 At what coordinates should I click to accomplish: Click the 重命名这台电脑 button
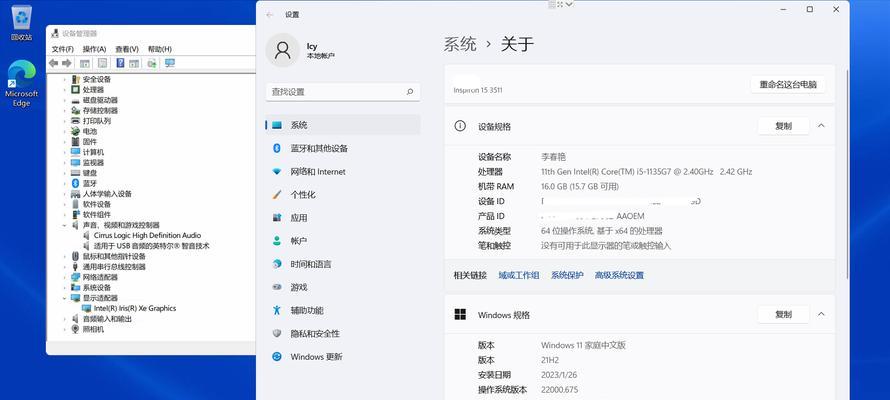coord(788,85)
